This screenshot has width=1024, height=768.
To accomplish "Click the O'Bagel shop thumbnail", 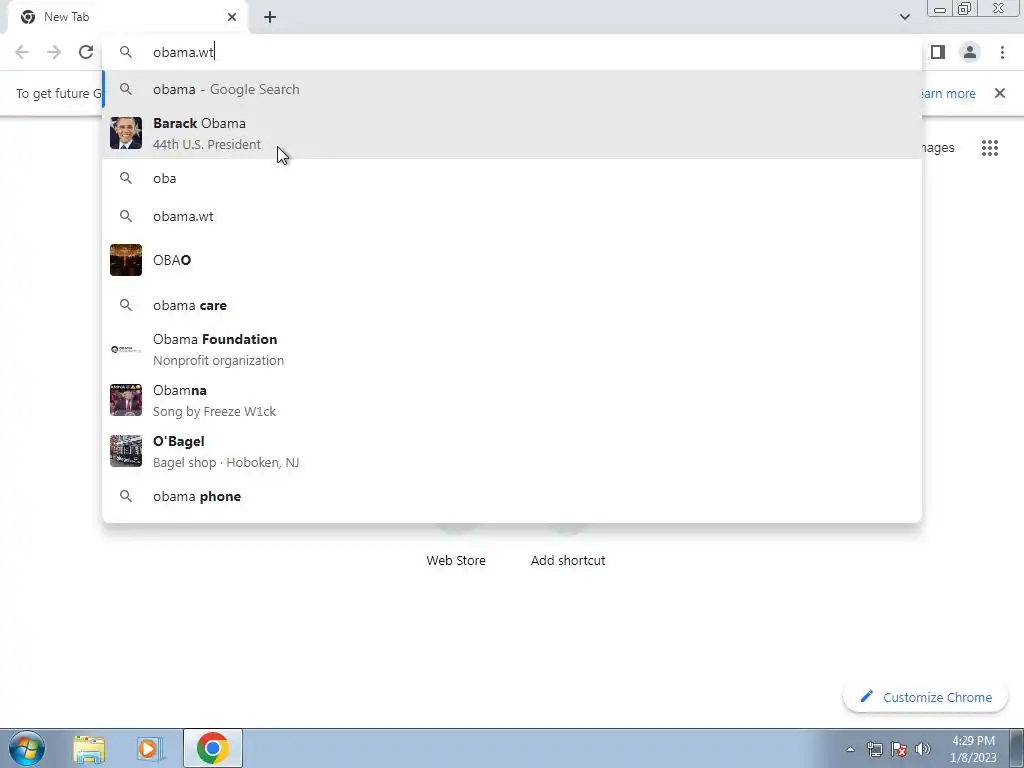I will coord(126,451).
